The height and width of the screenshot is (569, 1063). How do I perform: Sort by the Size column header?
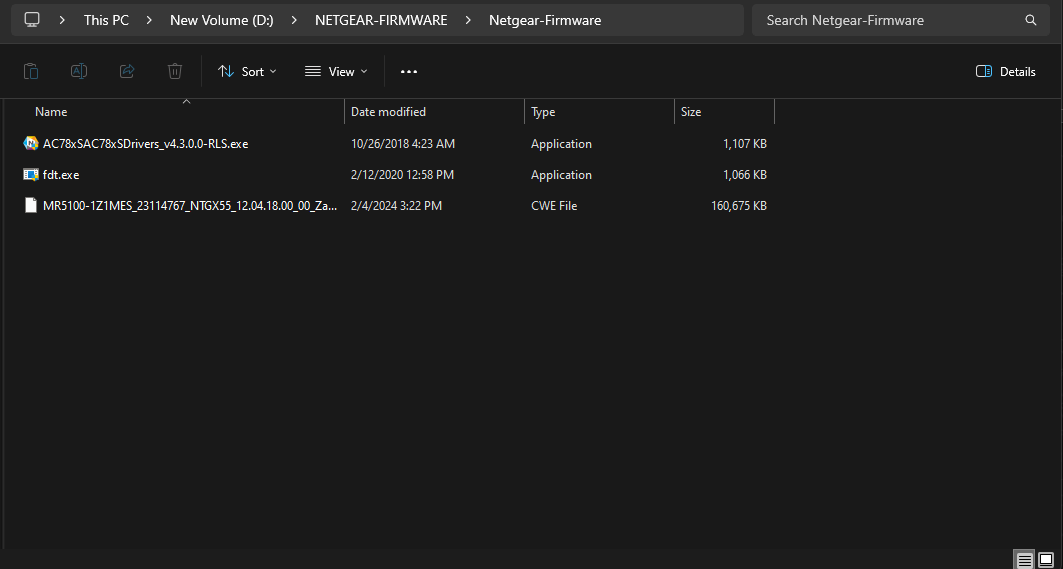click(x=691, y=112)
